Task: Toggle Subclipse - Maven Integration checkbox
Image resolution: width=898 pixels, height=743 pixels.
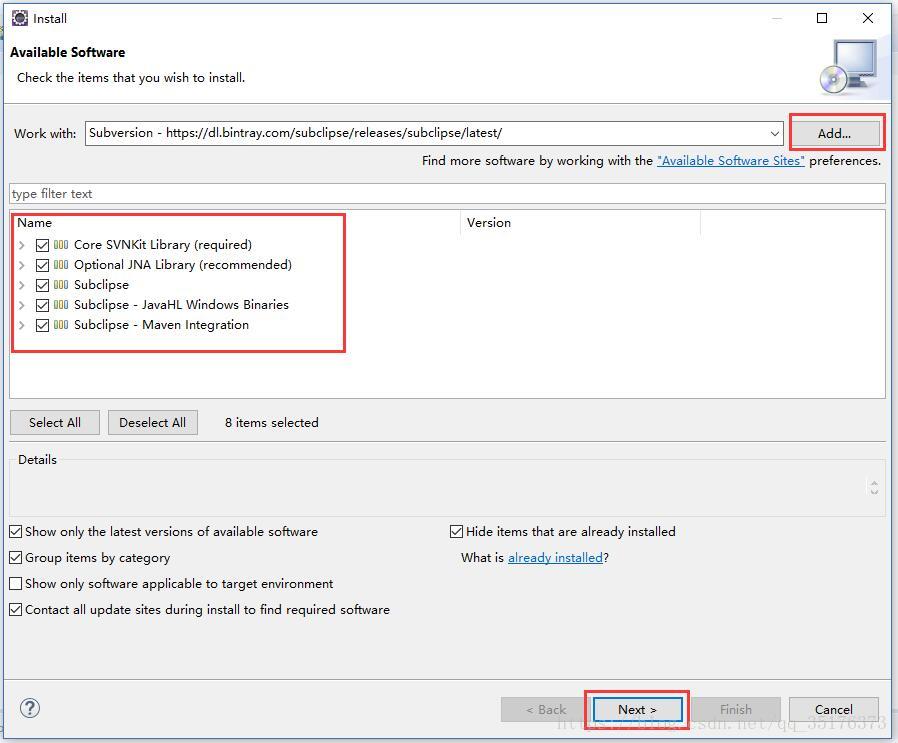Action: [x=42, y=325]
